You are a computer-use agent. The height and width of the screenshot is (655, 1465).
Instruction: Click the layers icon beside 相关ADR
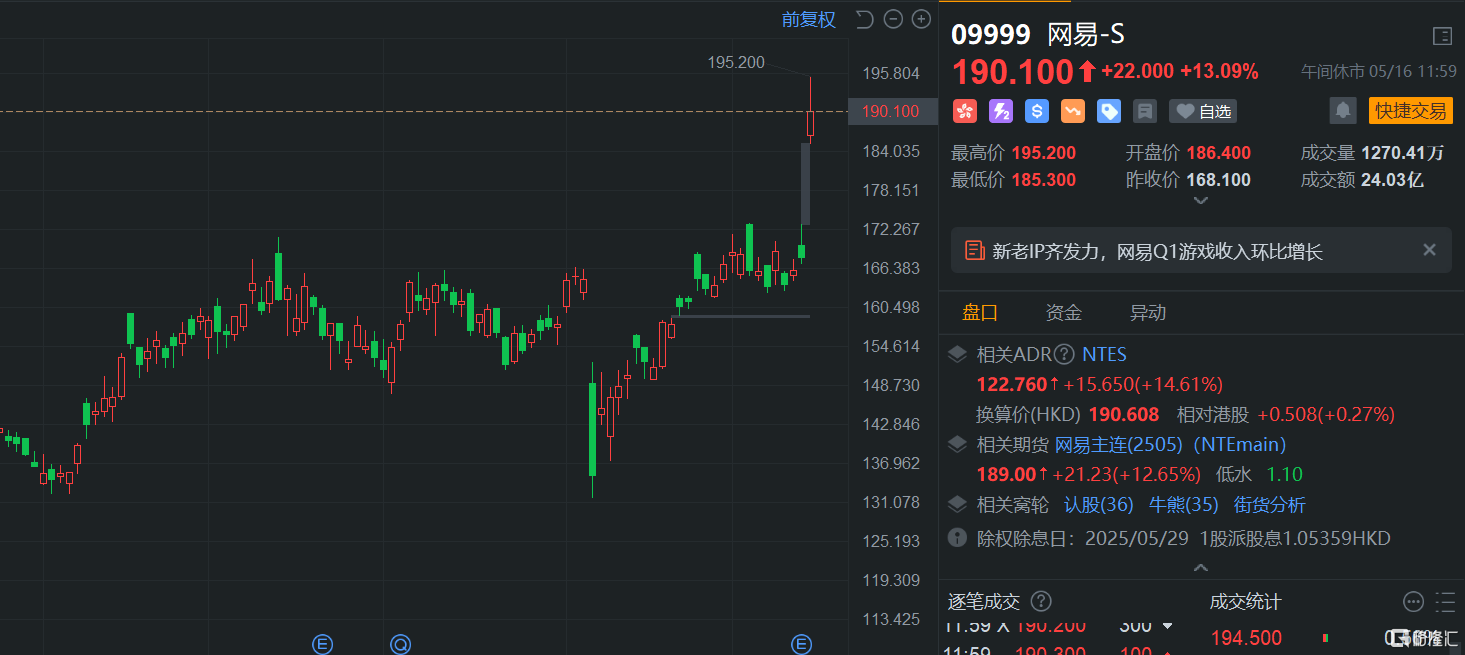click(957, 354)
